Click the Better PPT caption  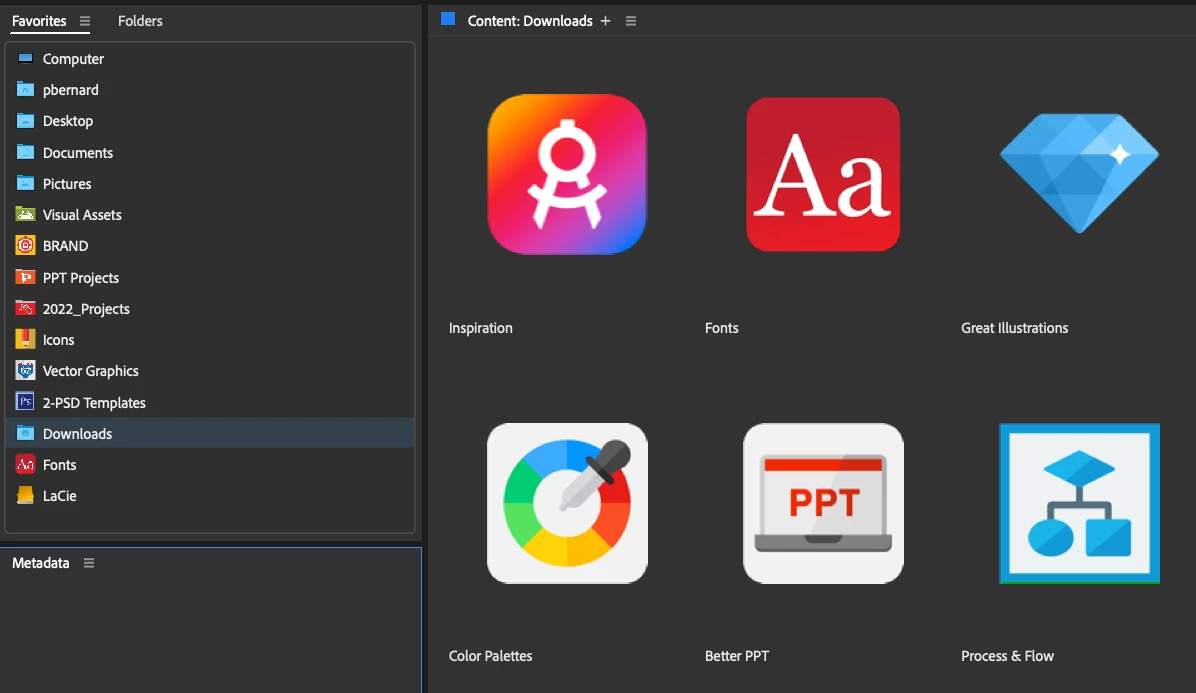click(737, 656)
